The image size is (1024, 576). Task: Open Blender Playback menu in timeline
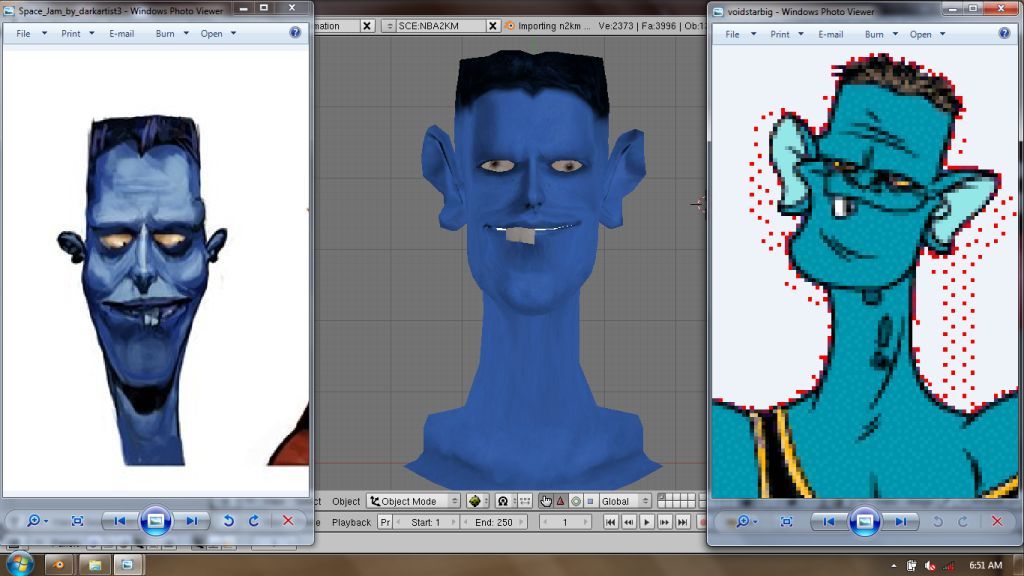click(351, 522)
